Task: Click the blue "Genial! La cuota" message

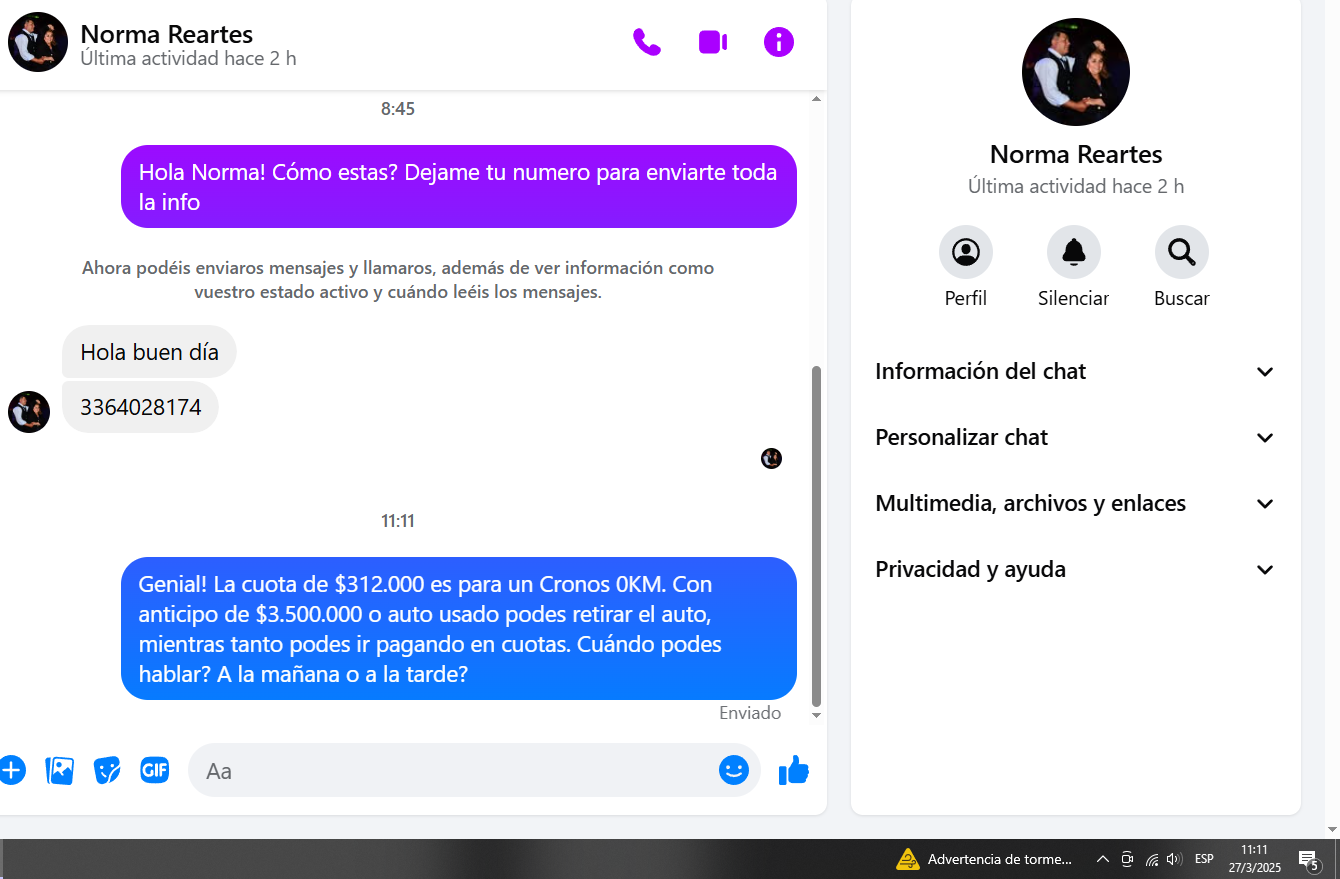Action: [459, 628]
